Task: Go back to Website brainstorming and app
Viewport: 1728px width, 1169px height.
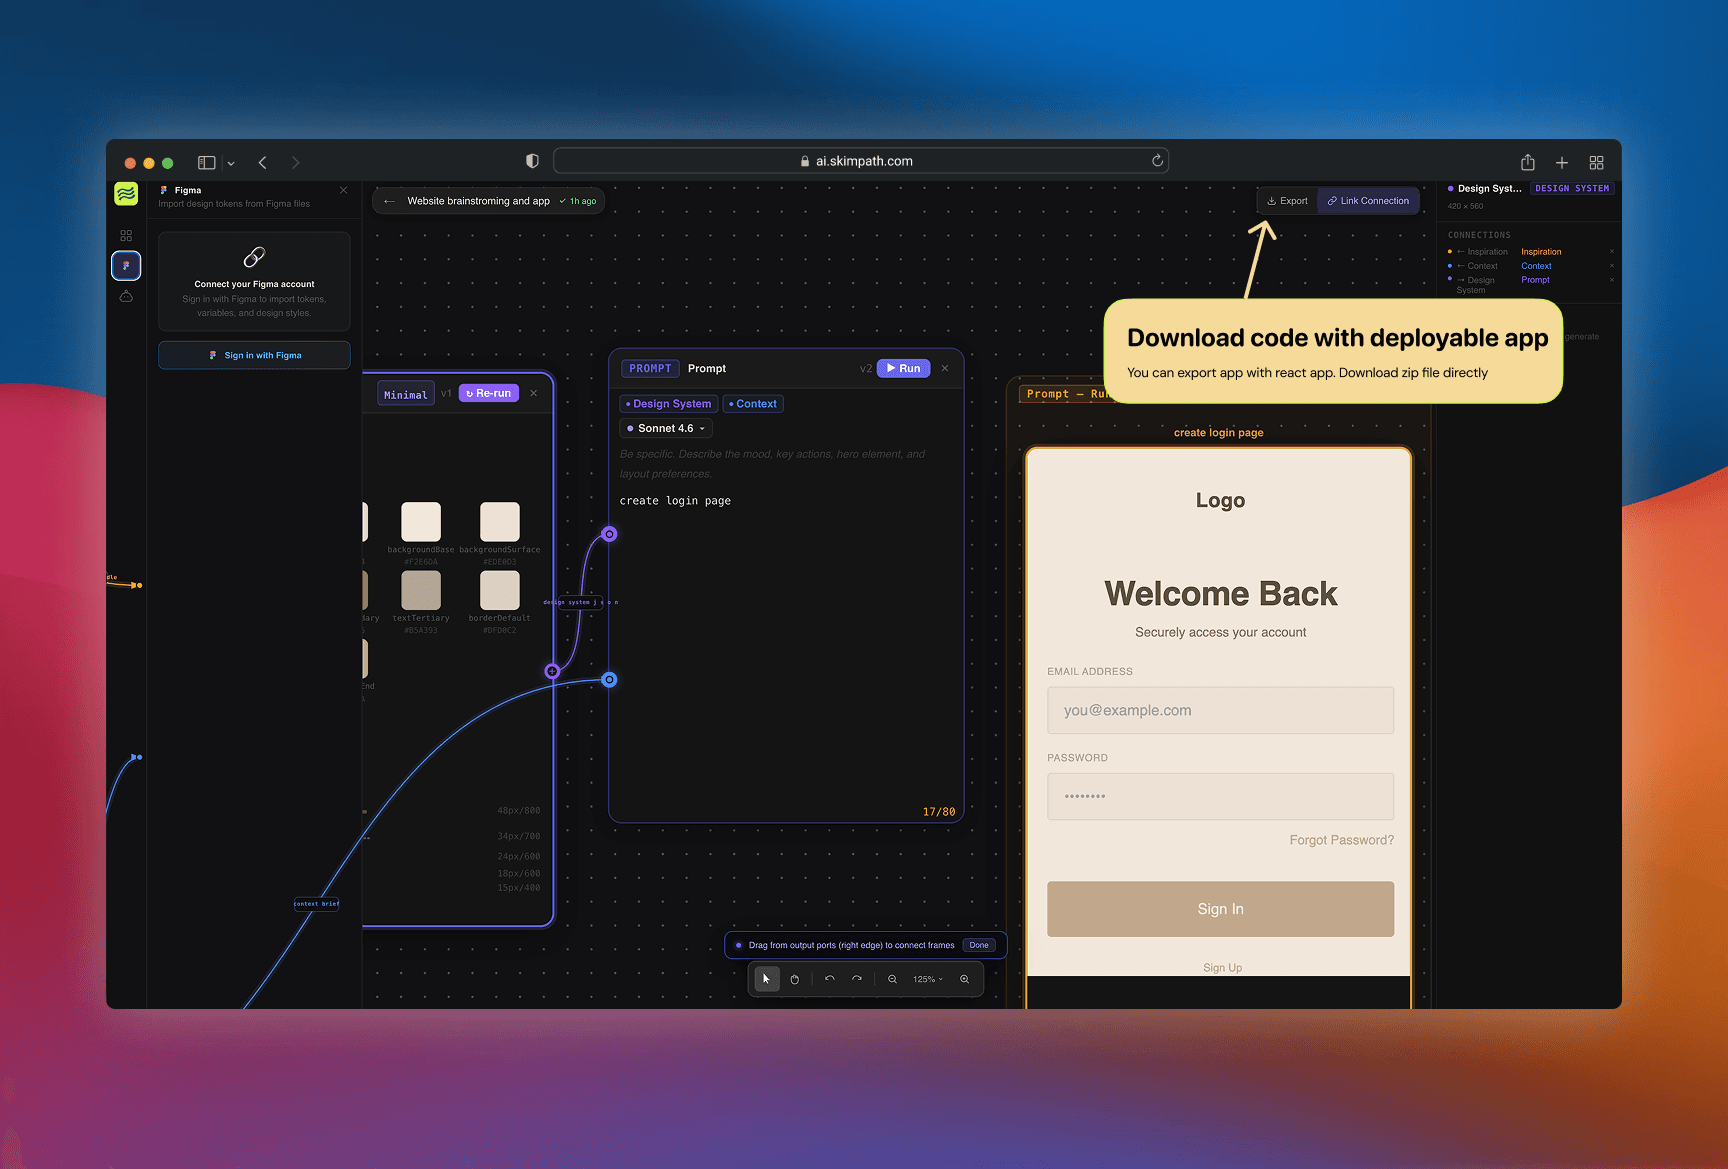Action: pyautogui.click(x=389, y=200)
